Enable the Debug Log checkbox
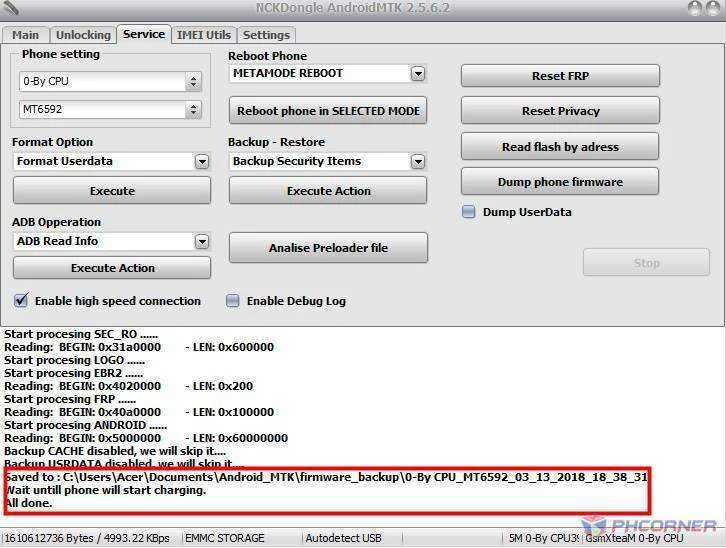The height and width of the screenshot is (548, 726). pyautogui.click(x=232, y=301)
